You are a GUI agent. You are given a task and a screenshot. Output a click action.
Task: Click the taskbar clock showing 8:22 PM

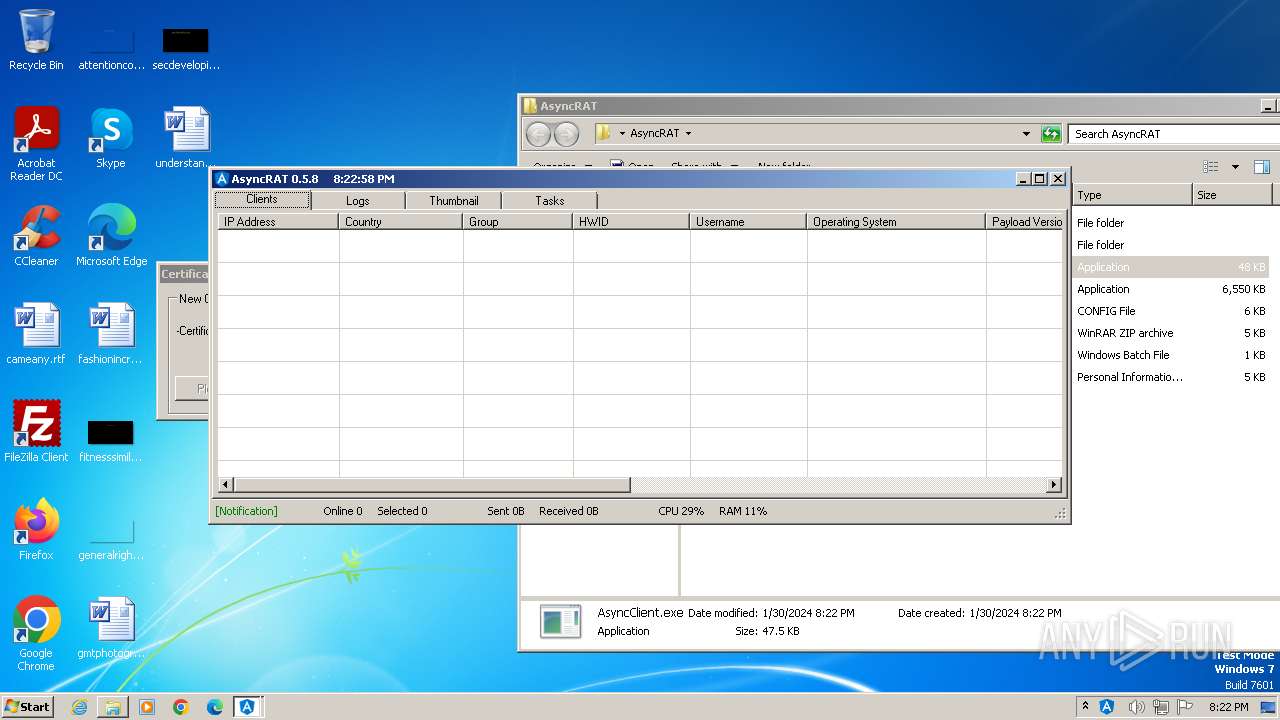(1229, 707)
